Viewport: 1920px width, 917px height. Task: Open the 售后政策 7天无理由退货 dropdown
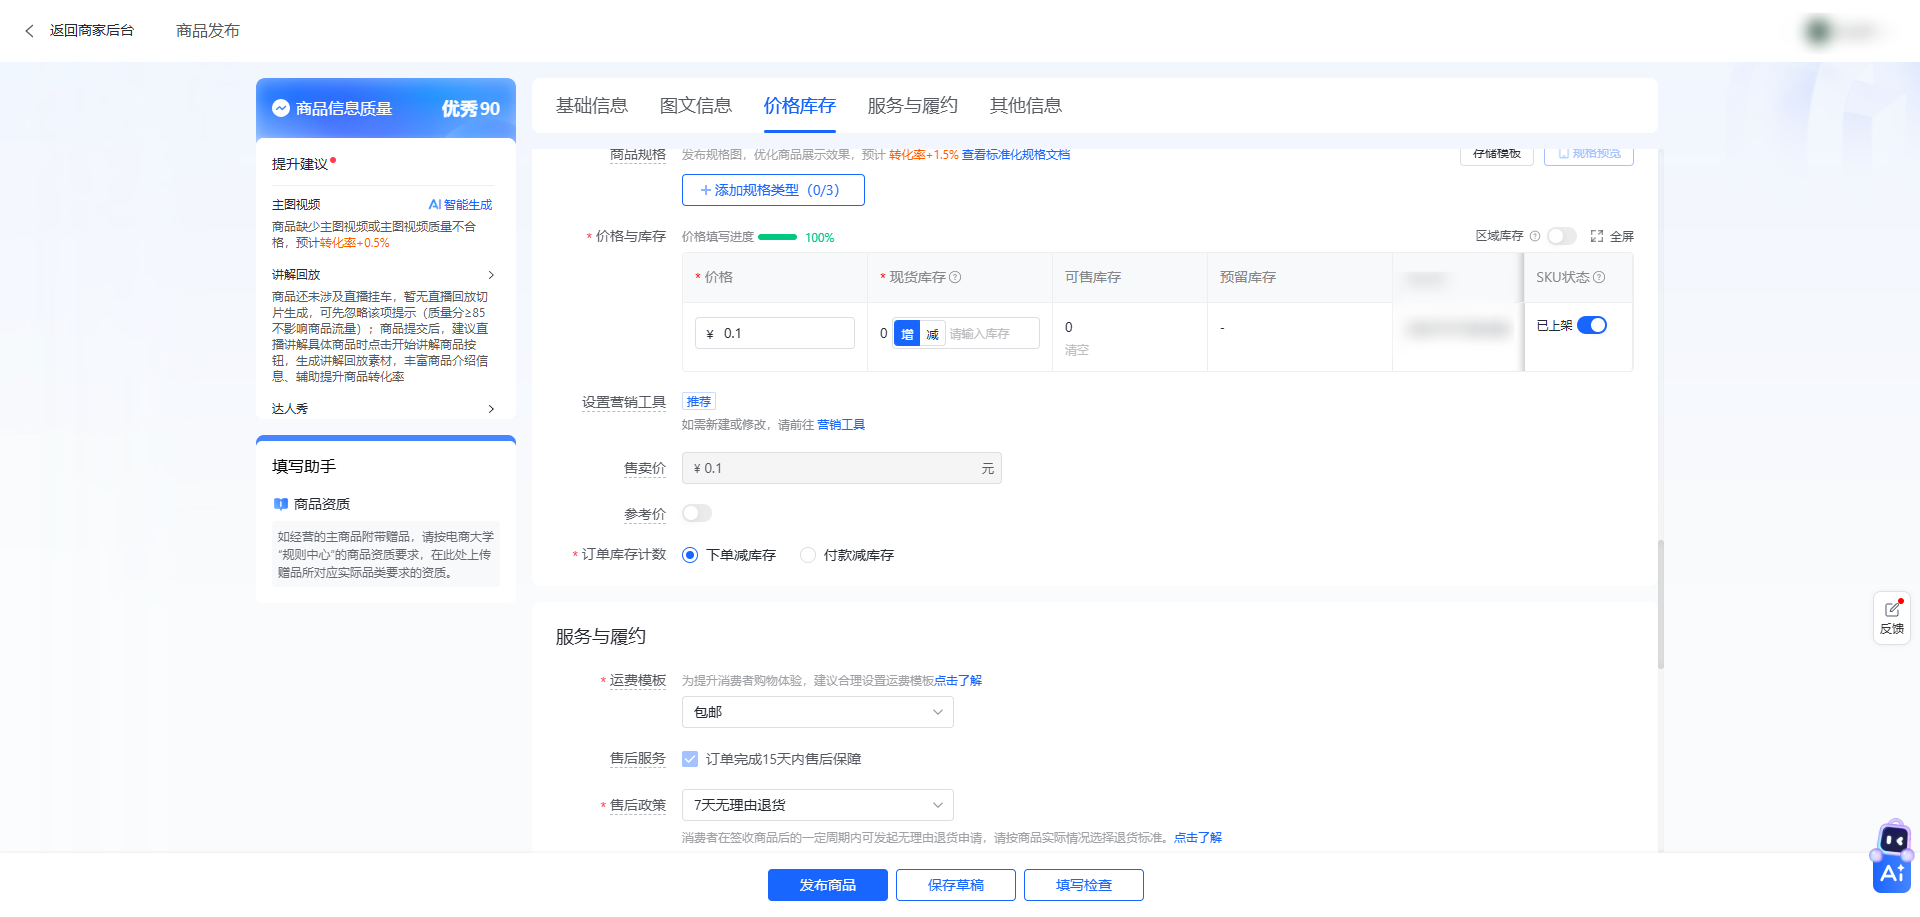coord(817,805)
